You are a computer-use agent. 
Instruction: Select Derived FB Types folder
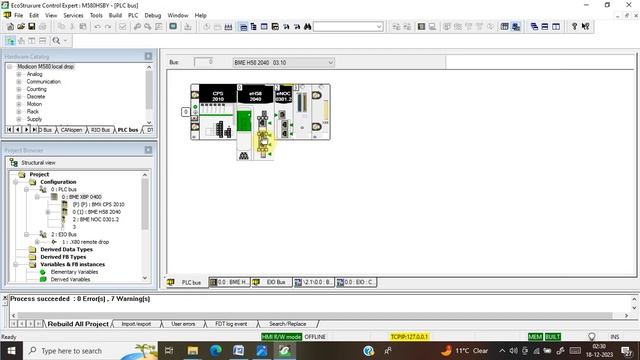pyautogui.click(x=63, y=257)
